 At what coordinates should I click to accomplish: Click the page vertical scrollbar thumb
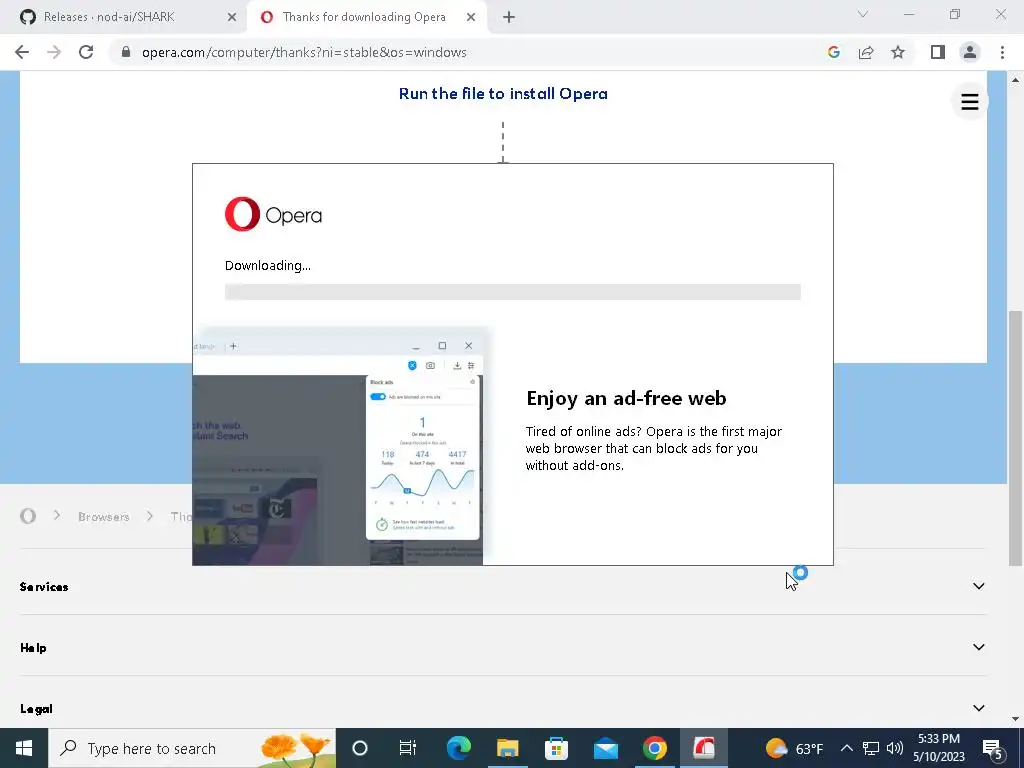tap(1015, 438)
